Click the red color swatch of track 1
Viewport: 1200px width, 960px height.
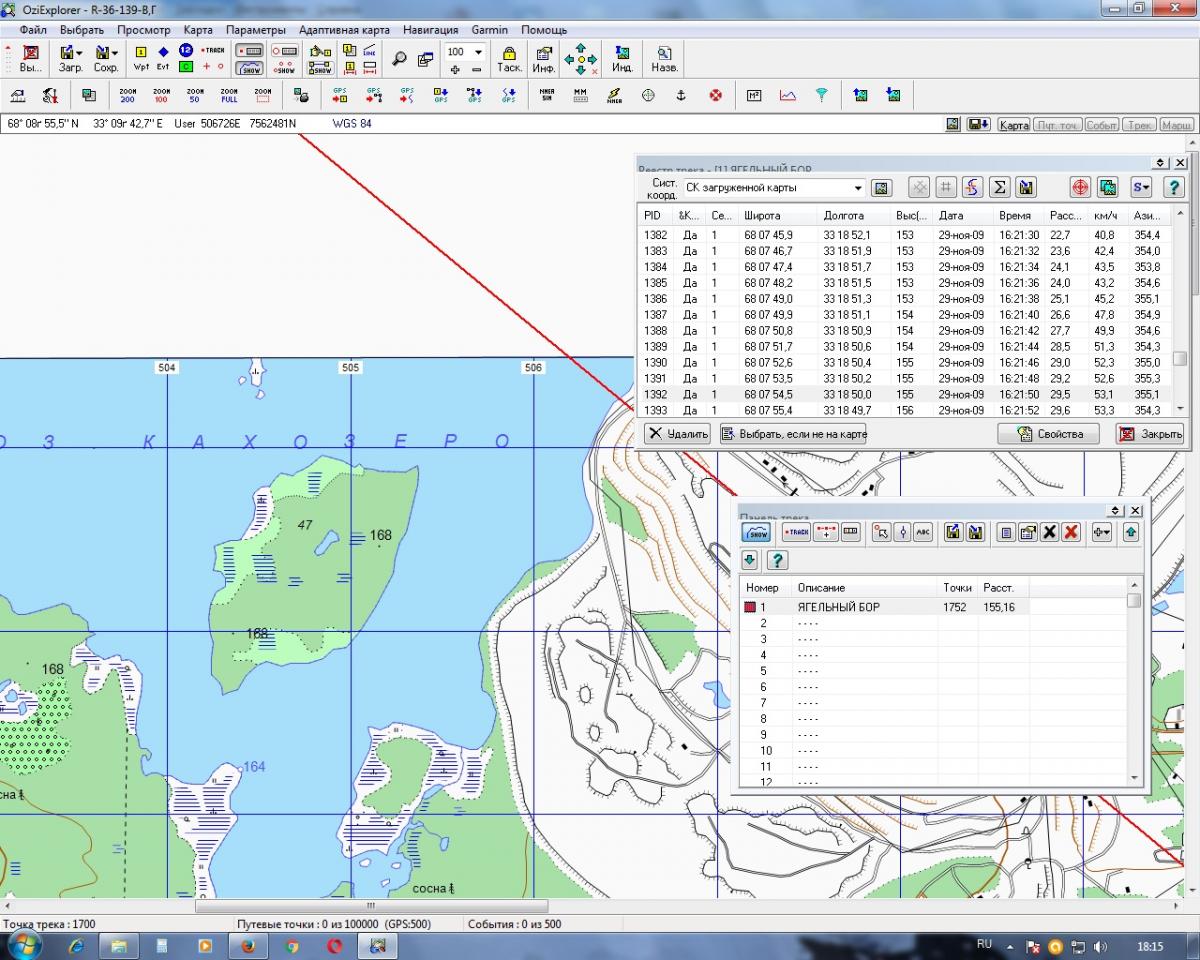pos(751,607)
